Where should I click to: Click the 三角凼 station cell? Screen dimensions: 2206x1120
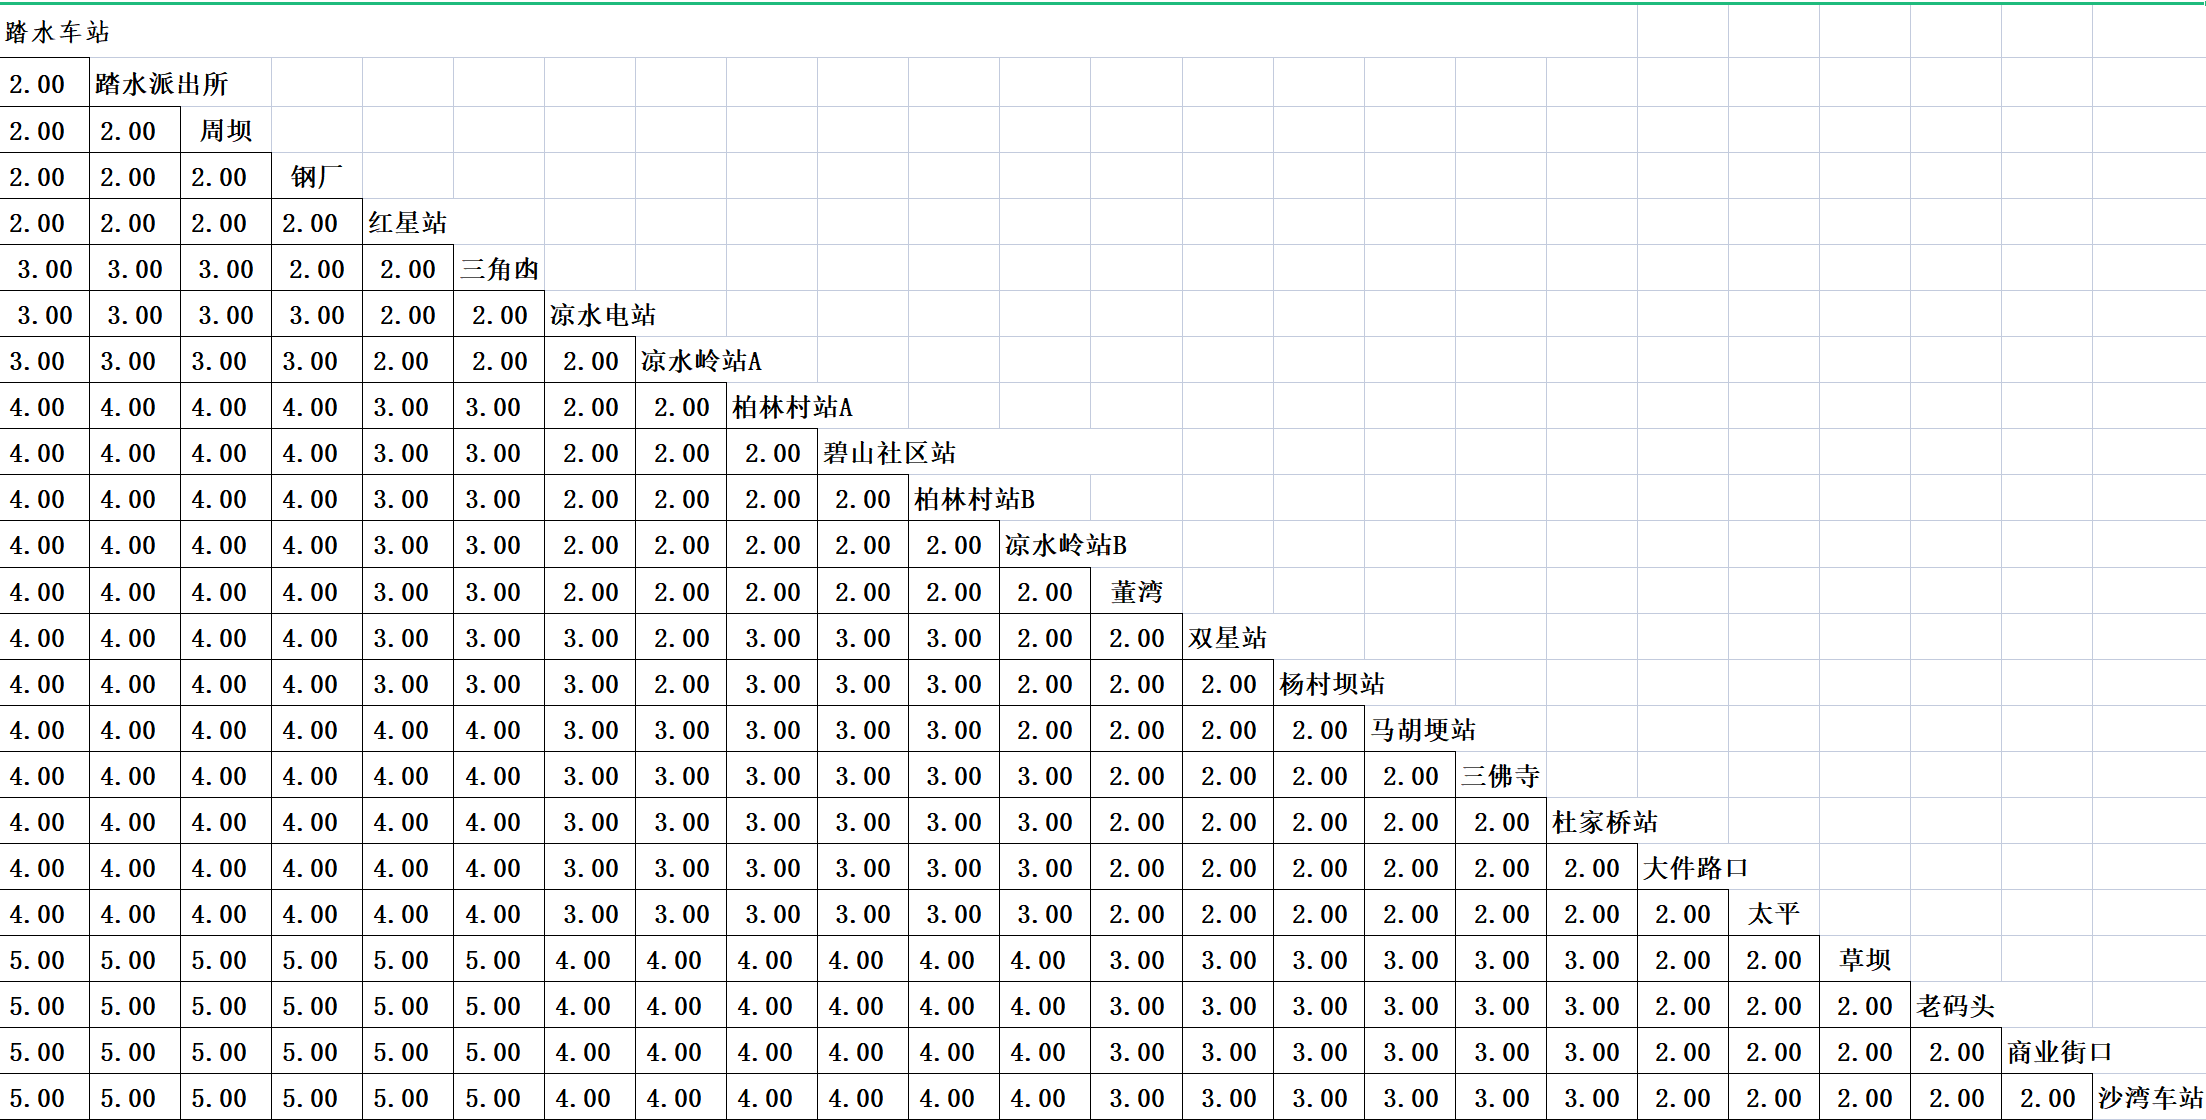point(499,268)
